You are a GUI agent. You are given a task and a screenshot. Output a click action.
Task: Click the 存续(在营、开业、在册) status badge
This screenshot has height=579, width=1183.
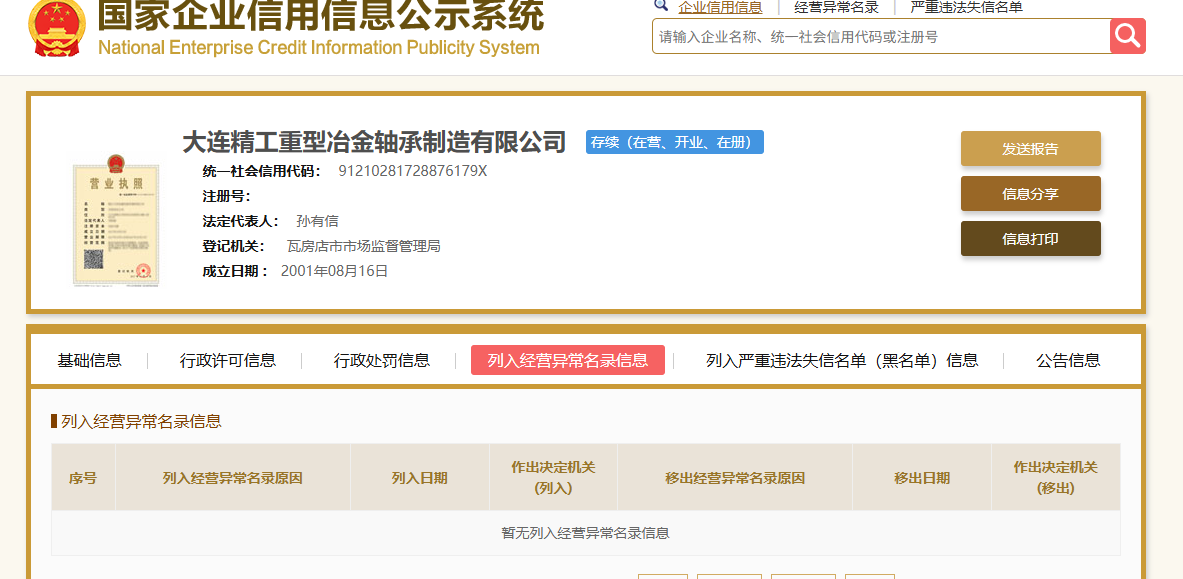coord(674,142)
